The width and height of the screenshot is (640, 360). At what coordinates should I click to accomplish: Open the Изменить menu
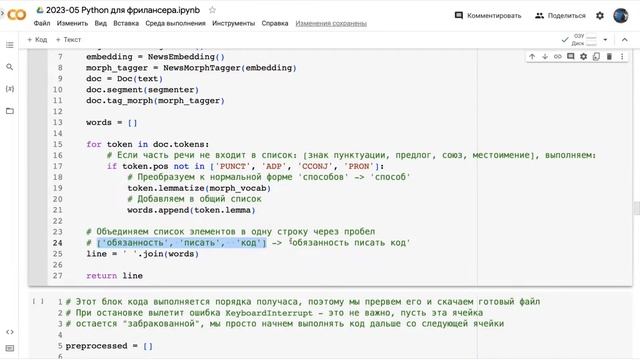pyautogui.click(x=72, y=23)
